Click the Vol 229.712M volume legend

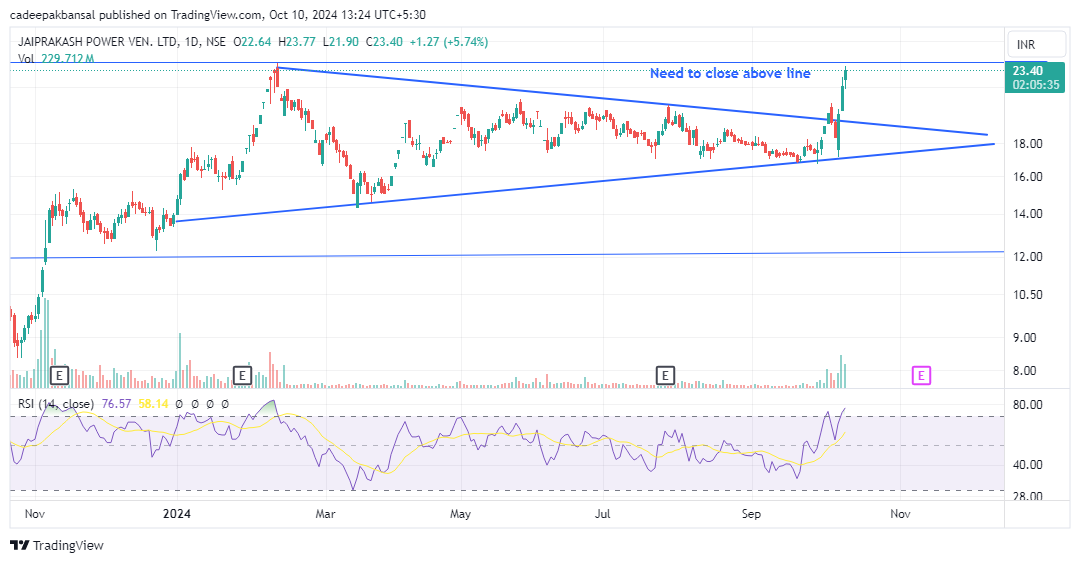56,59
